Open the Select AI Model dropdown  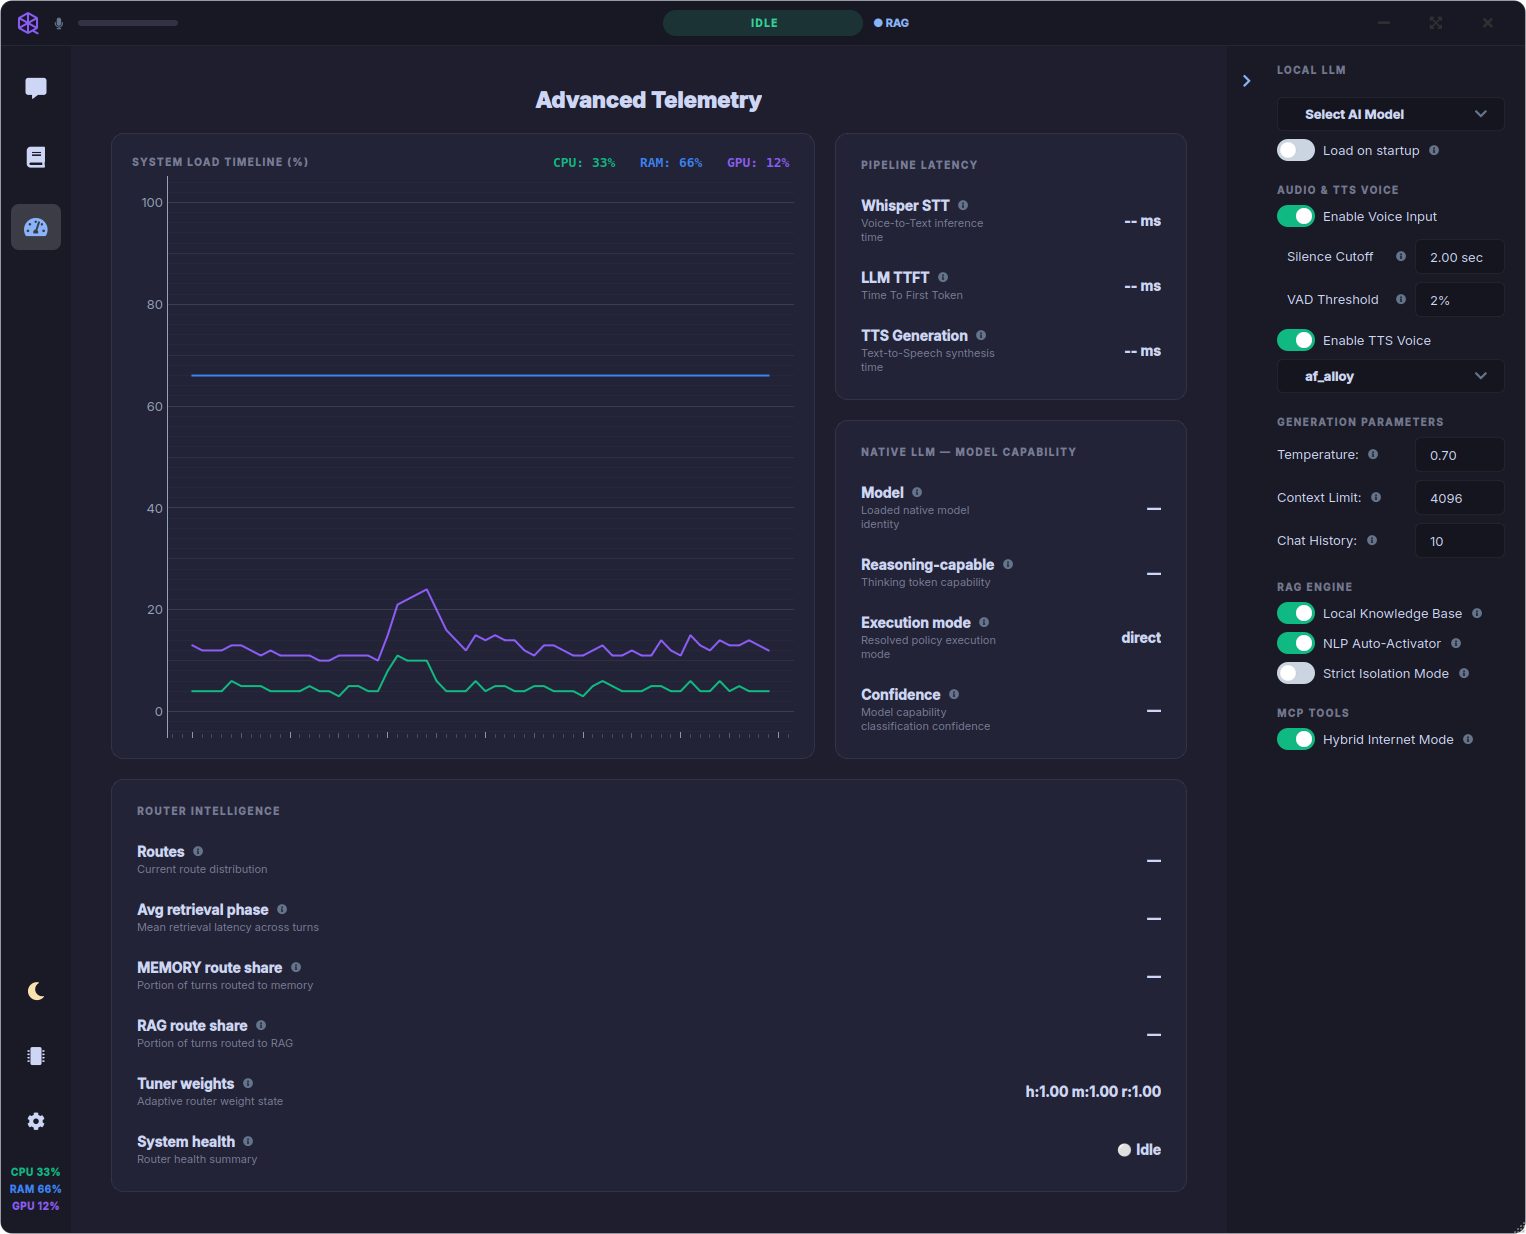coord(1390,114)
